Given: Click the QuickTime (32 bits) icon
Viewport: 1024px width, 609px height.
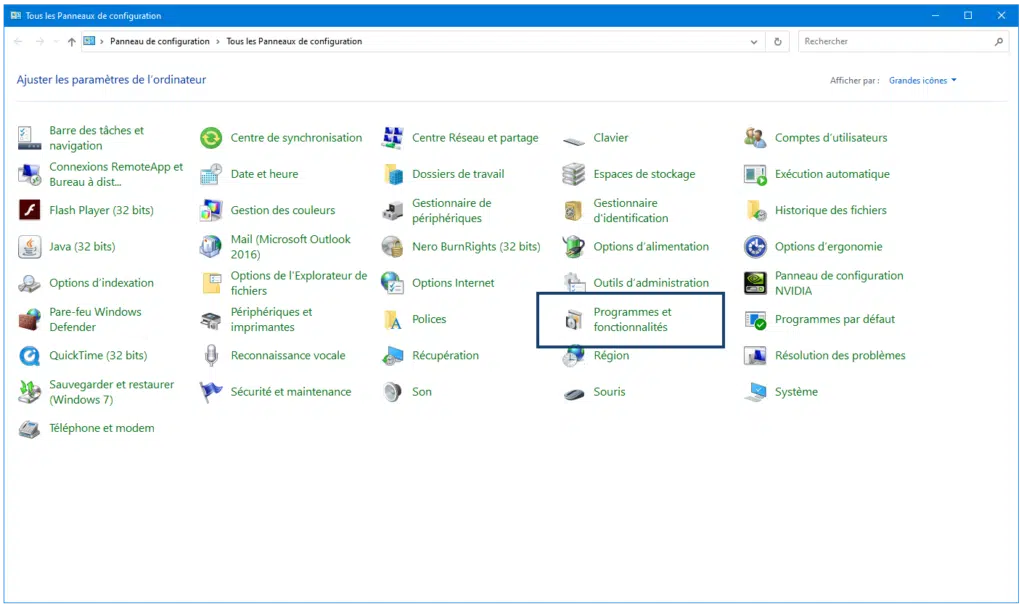Looking at the screenshot, I should pos(29,356).
